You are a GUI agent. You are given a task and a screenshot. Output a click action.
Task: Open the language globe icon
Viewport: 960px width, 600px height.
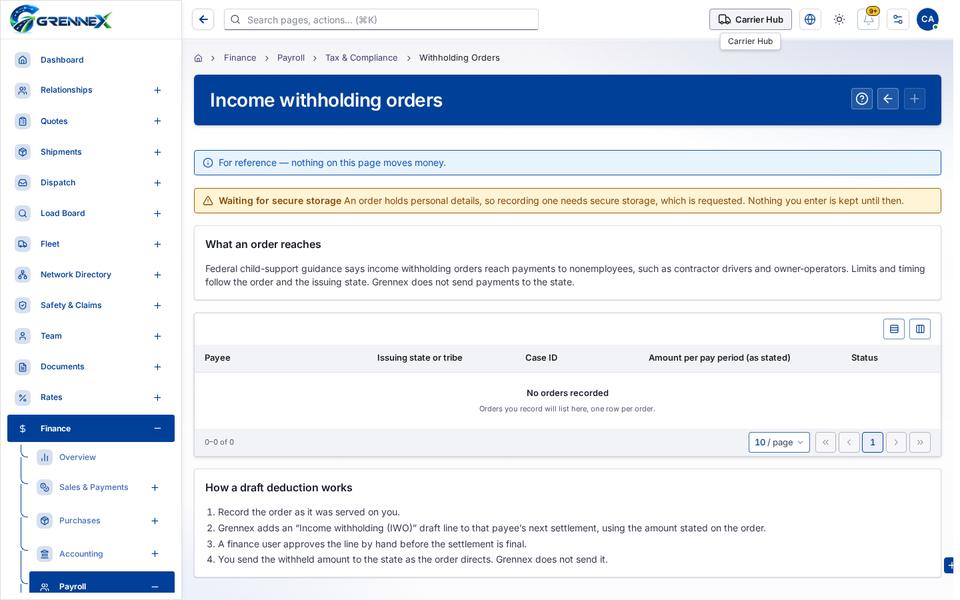(809, 19)
